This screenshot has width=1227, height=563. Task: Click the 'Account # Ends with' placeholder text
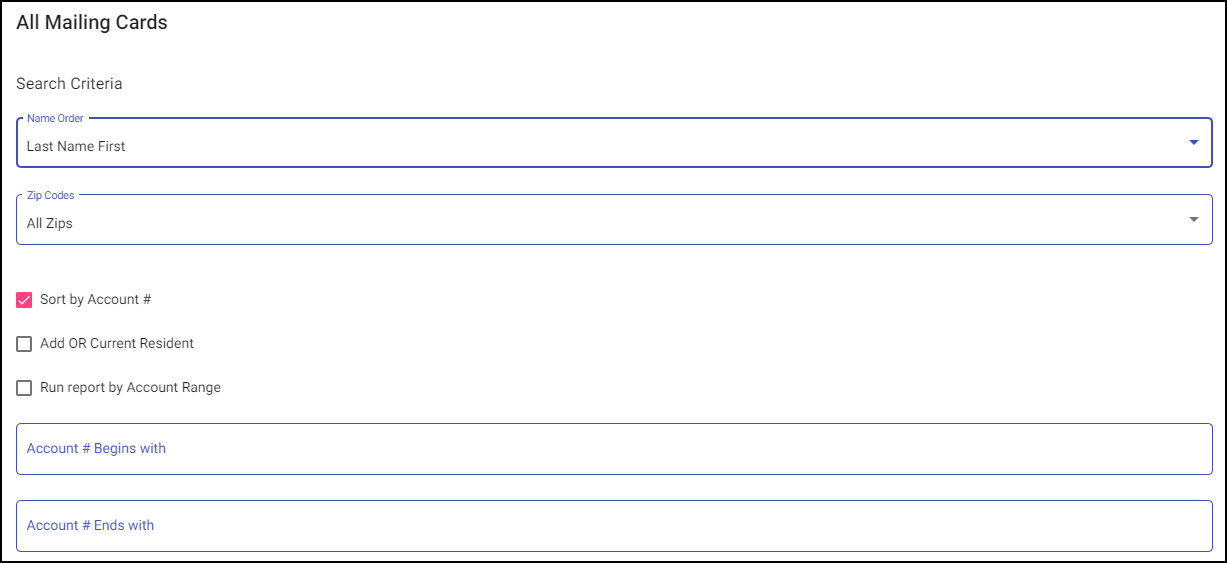click(x=90, y=525)
